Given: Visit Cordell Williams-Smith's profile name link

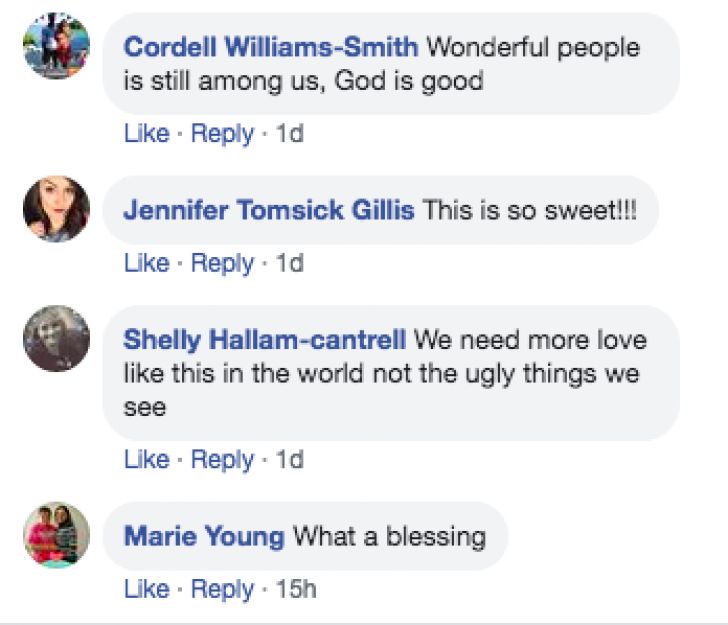Looking at the screenshot, I should [x=271, y=47].
